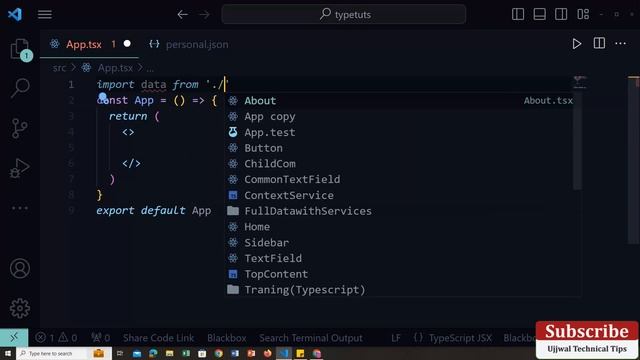
Task: Select the About suggestion
Action: click(402, 101)
